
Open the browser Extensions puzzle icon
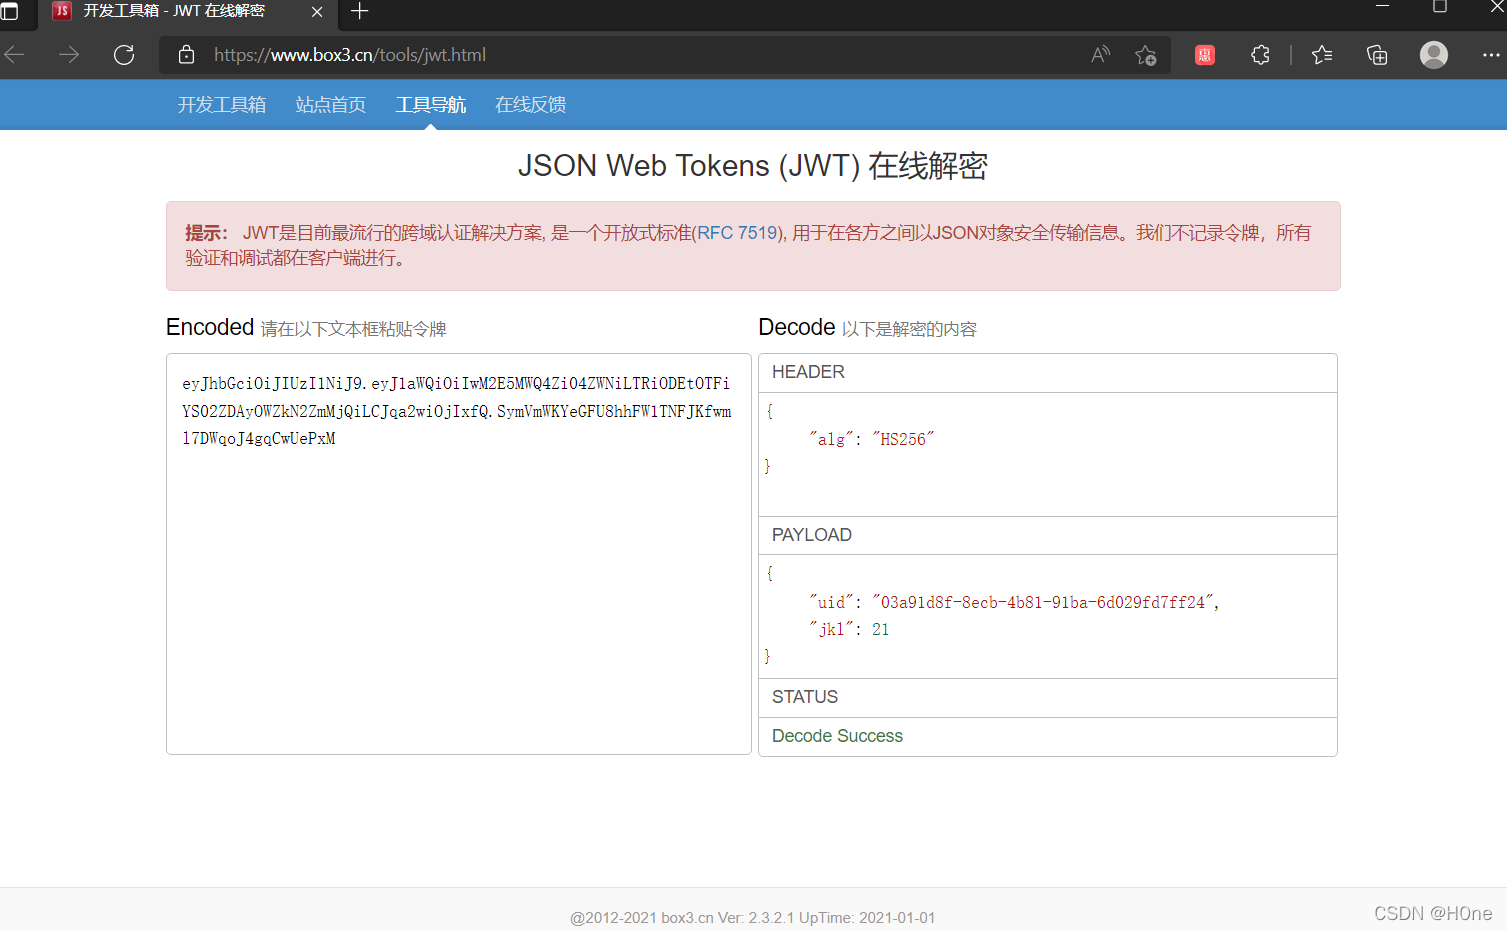(1259, 55)
